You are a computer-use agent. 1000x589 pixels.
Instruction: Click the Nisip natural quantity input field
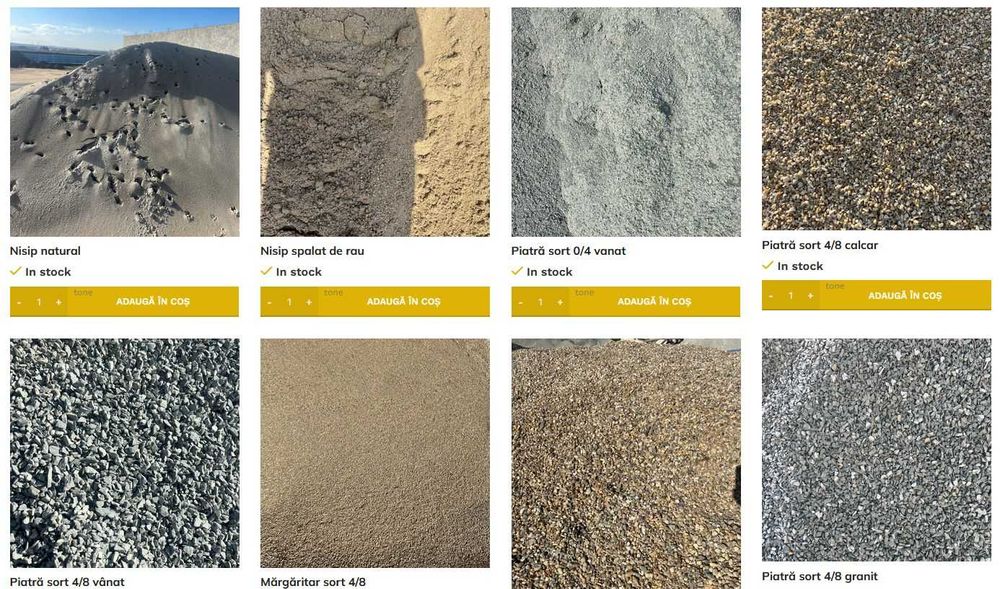point(39,302)
